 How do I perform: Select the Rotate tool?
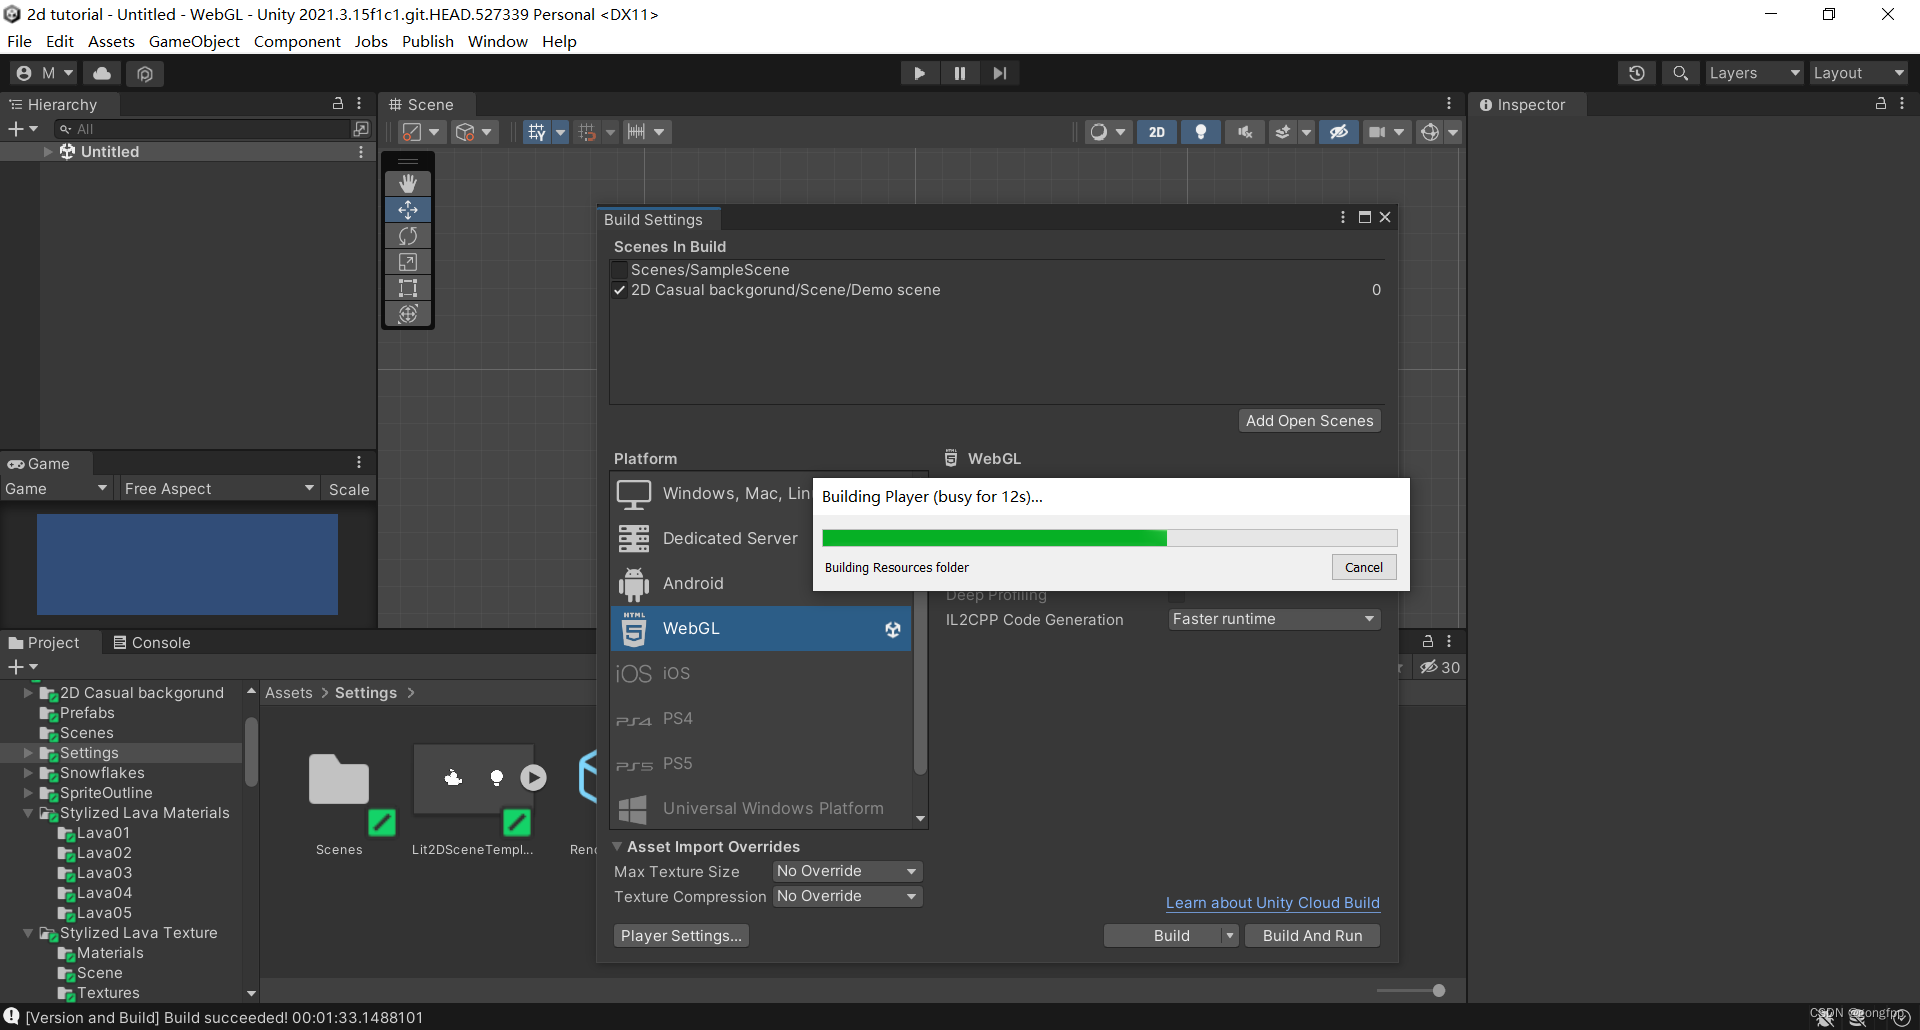coord(408,236)
